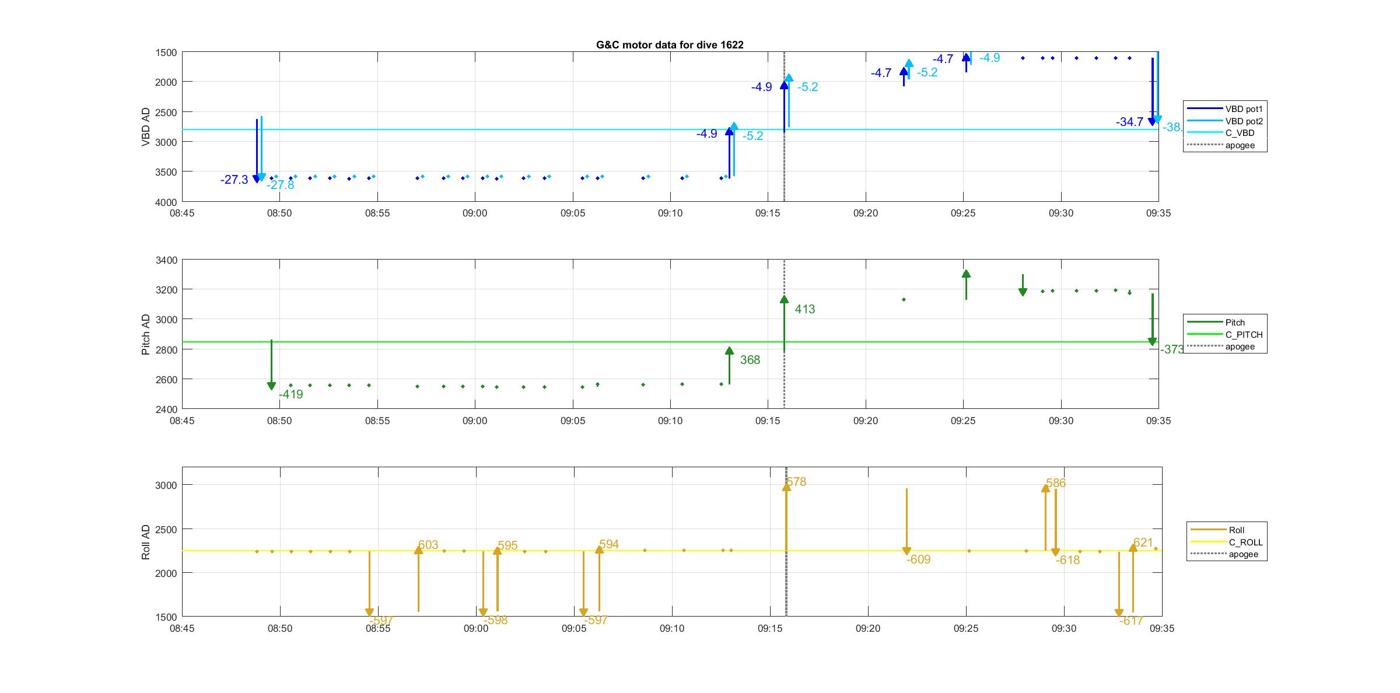This screenshot has height=693, width=1400.
Task: Click the "2600" tick on Pitch axis
Action: (x=166, y=380)
